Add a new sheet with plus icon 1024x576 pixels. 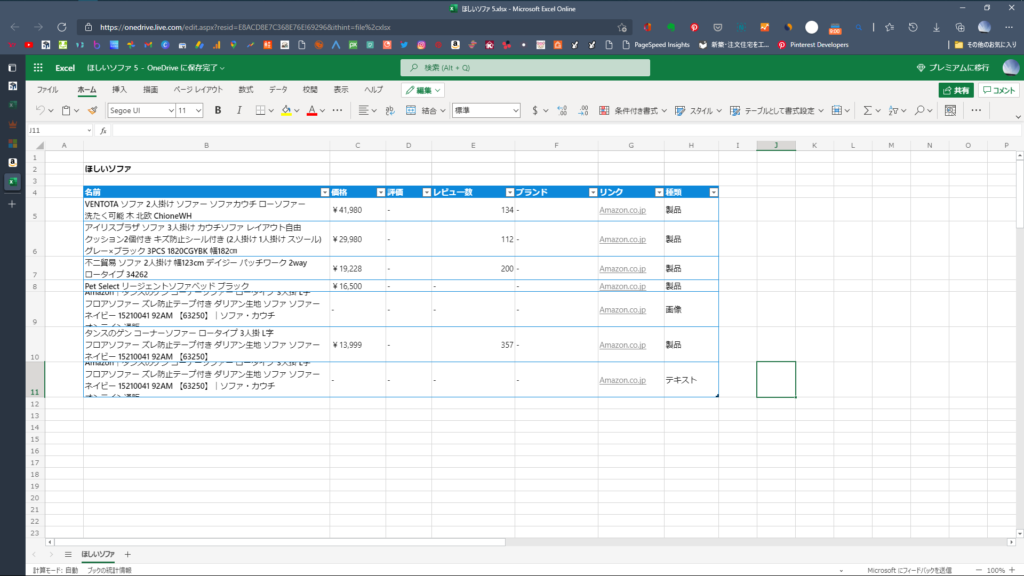[127, 554]
